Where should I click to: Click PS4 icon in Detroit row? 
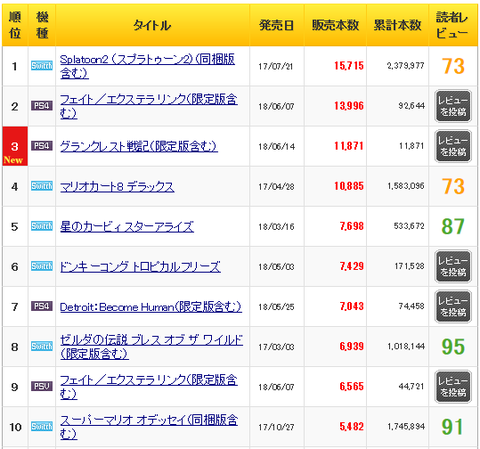pyautogui.click(x=42, y=306)
